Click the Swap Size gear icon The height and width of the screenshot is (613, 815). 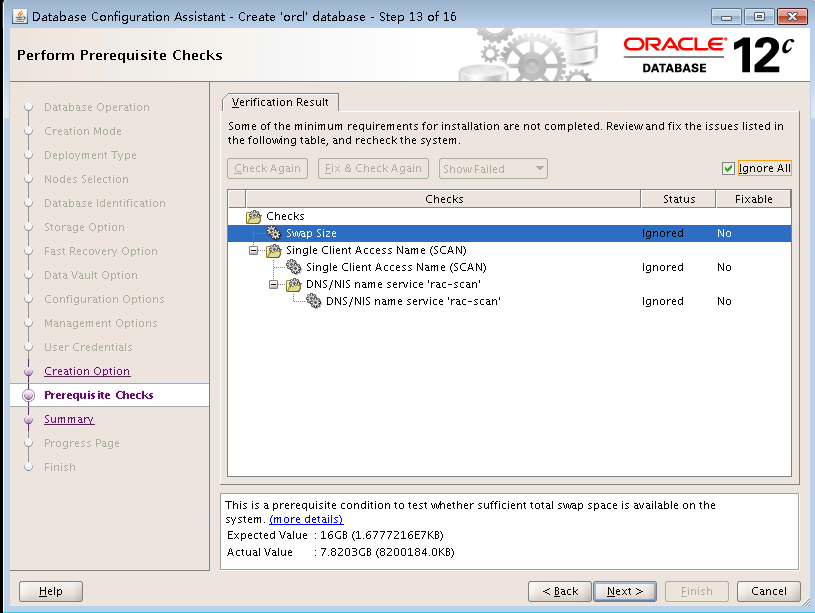pyautogui.click(x=273, y=233)
